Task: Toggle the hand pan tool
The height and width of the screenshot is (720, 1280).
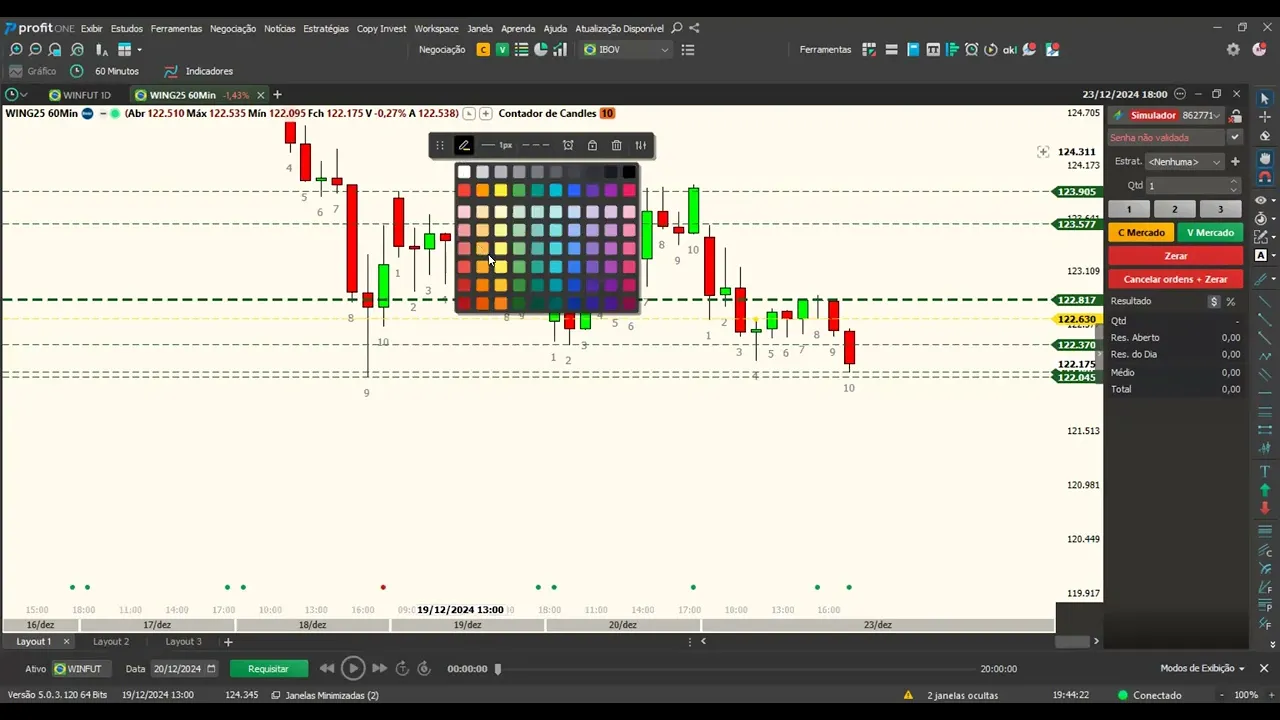Action: point(1264,158)
